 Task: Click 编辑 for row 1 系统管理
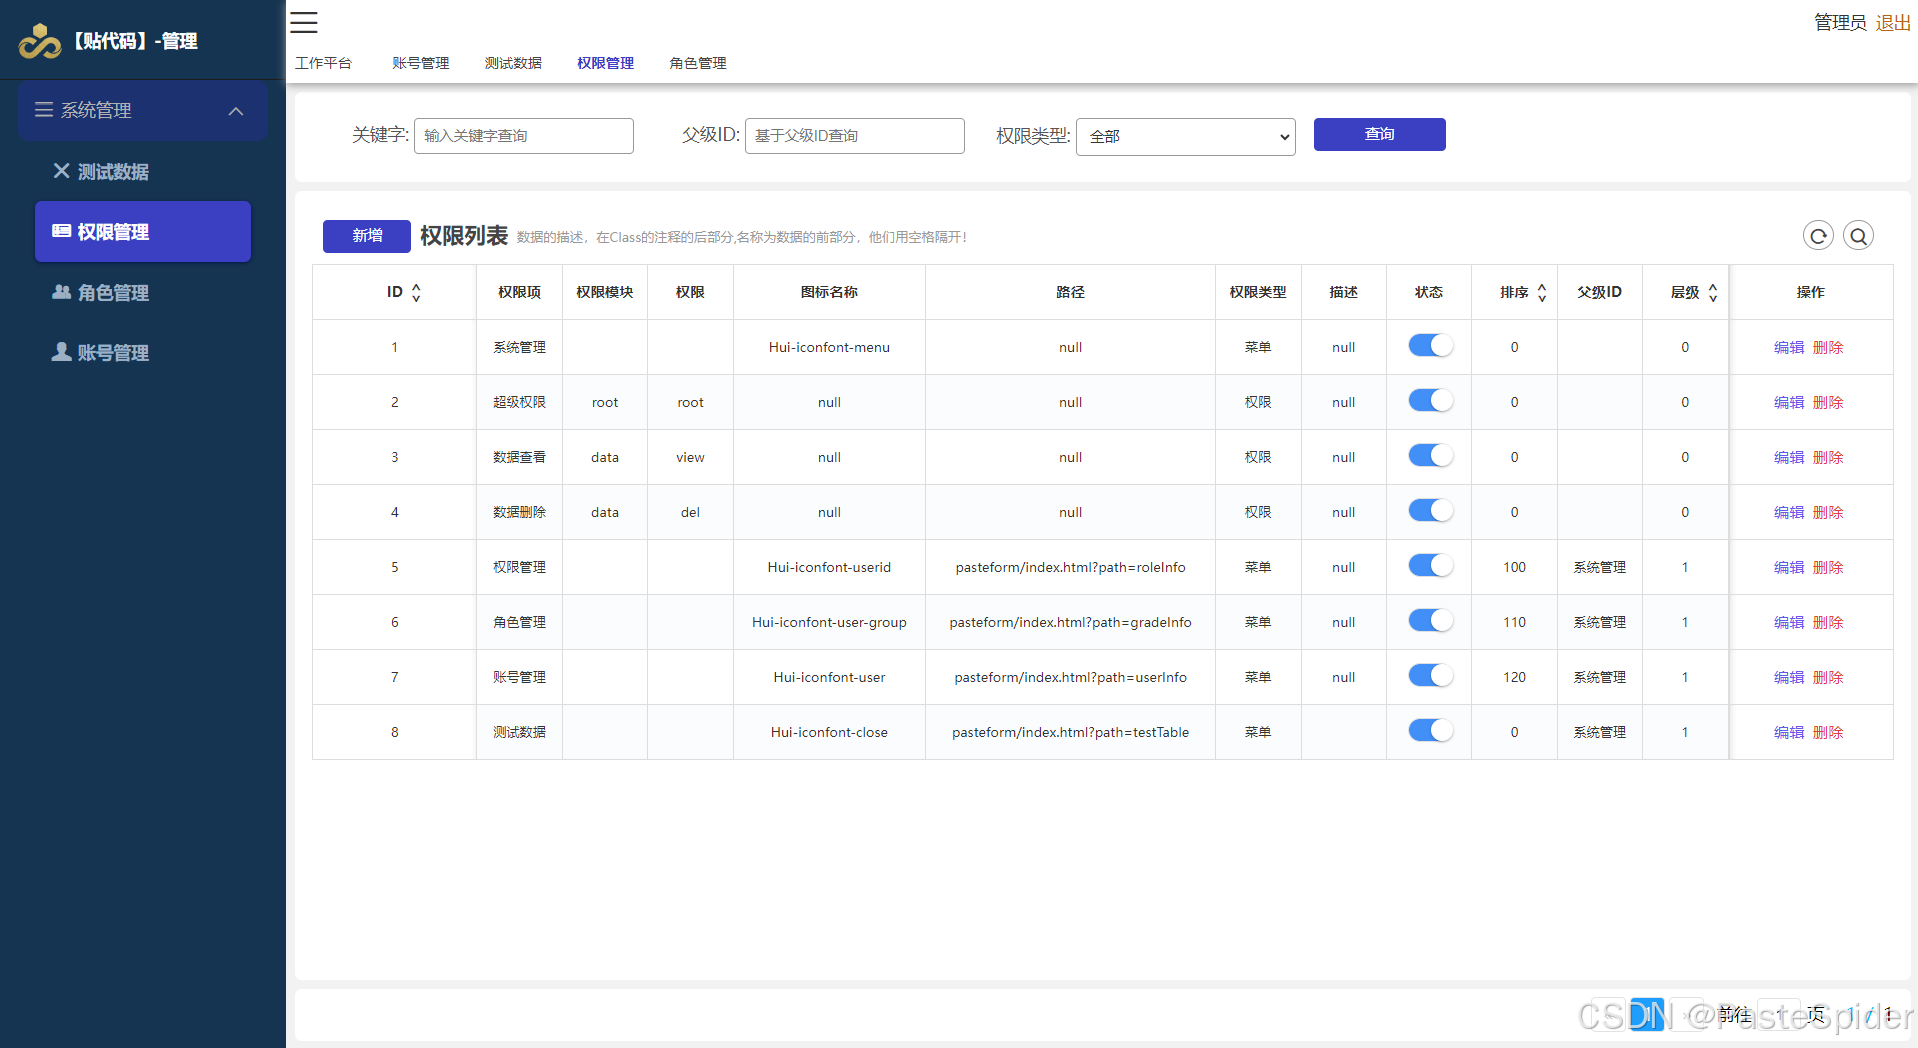point(1789,347)
